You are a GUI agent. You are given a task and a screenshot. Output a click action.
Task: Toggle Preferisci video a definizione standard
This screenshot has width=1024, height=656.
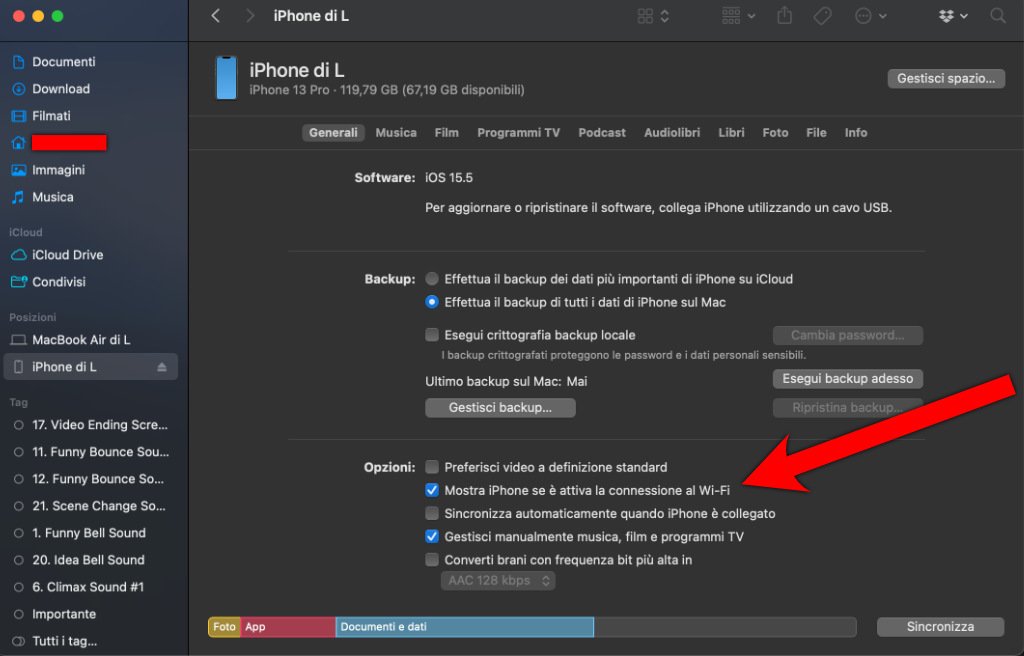[x=432, y=467]
